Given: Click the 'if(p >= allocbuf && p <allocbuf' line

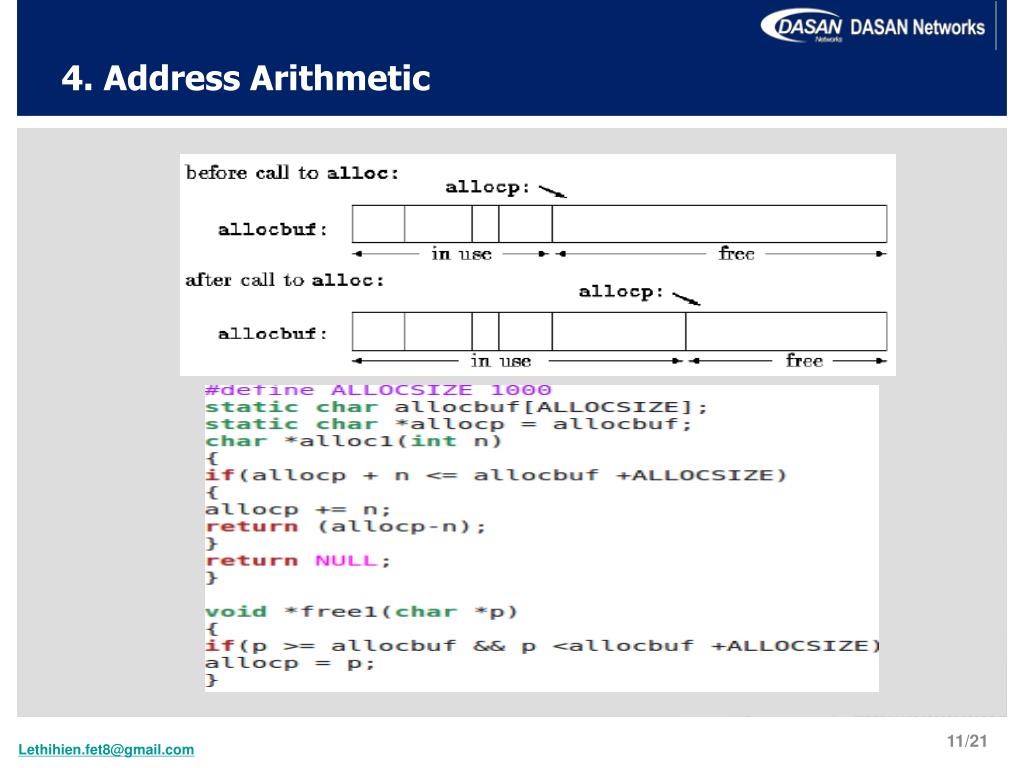Looking at the screenshot, I should (541, 646).
